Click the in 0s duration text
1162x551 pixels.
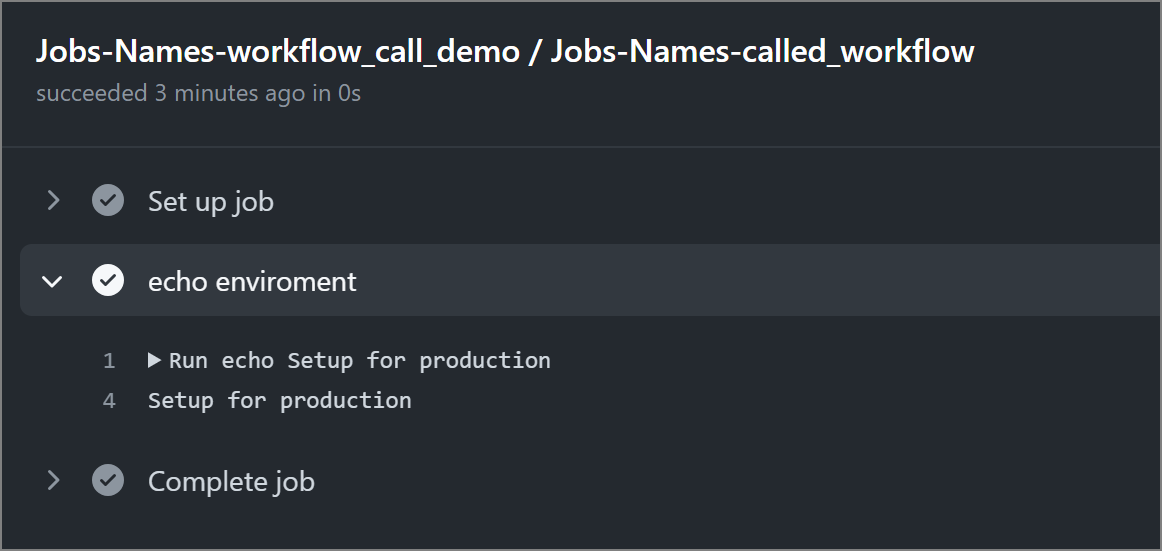[336, 94]
